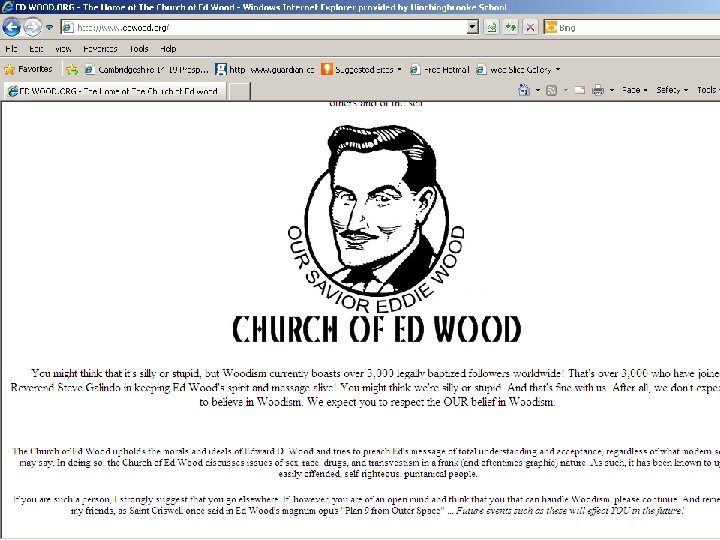This screenshot has width=720, height=540.
Task: Expand the Home button dropdown arrow
Action: (x=538, y=90)
